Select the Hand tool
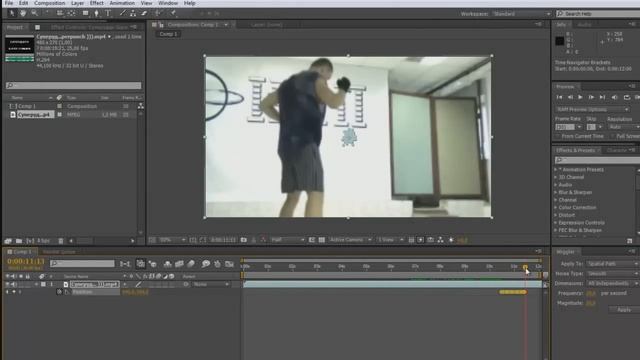Image resolution: width=640 pixels, height=360 pixels. point(23,13)
